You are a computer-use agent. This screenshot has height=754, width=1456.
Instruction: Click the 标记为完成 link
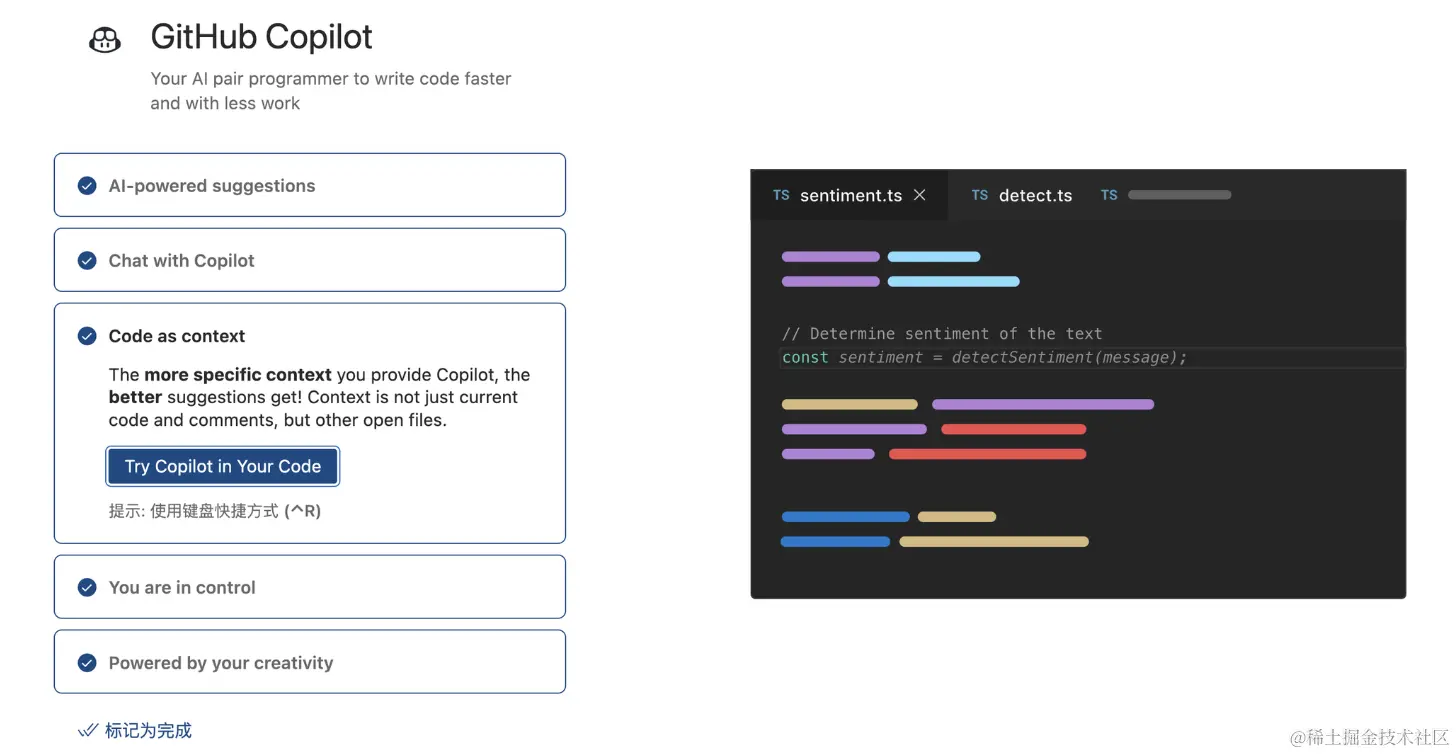[148, 731]
